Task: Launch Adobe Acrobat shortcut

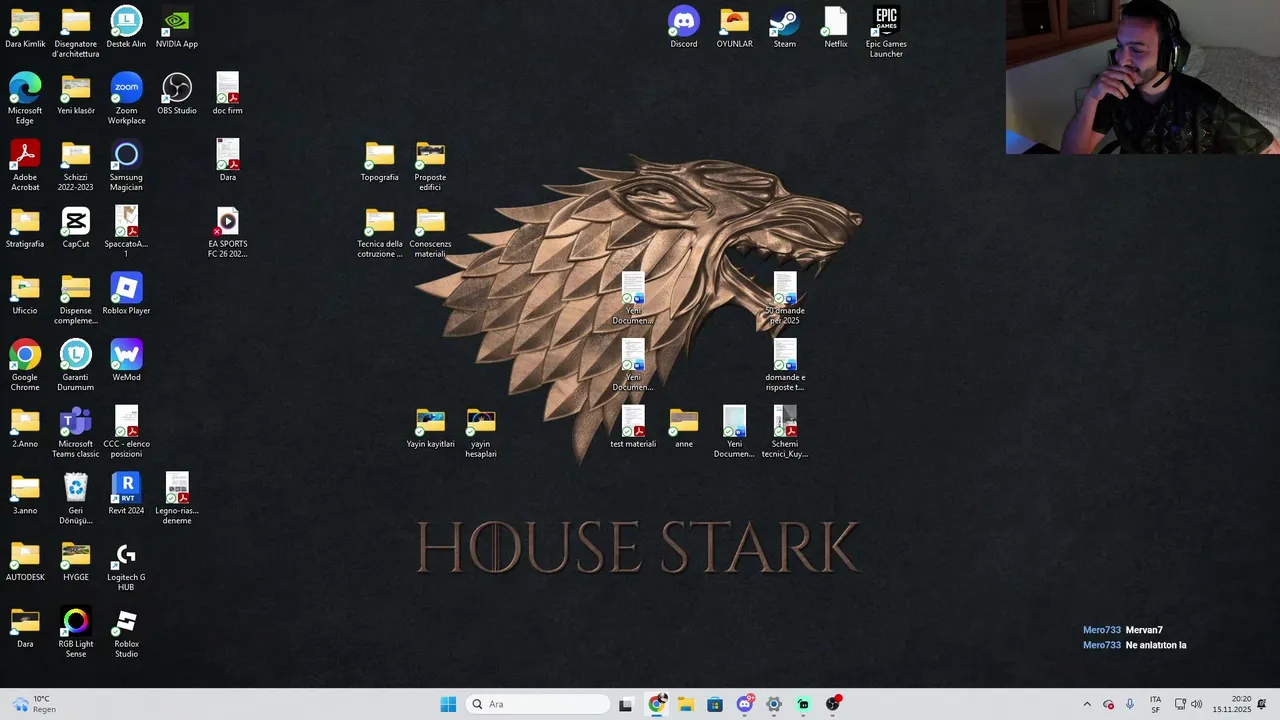Action: click(x=25, y=166)
